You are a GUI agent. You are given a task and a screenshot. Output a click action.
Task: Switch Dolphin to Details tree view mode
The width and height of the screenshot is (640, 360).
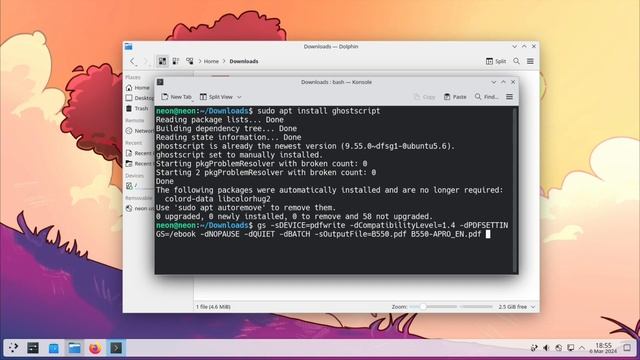coord(190,61)
